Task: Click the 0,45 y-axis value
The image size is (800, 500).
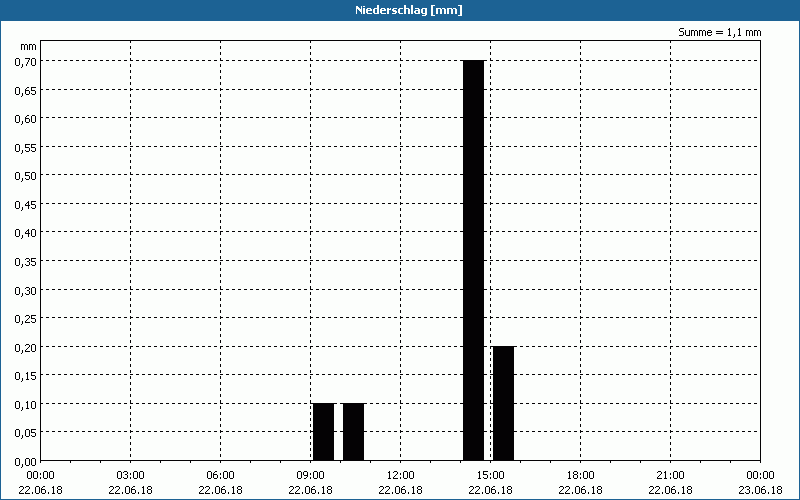Action: coord(26,205)
